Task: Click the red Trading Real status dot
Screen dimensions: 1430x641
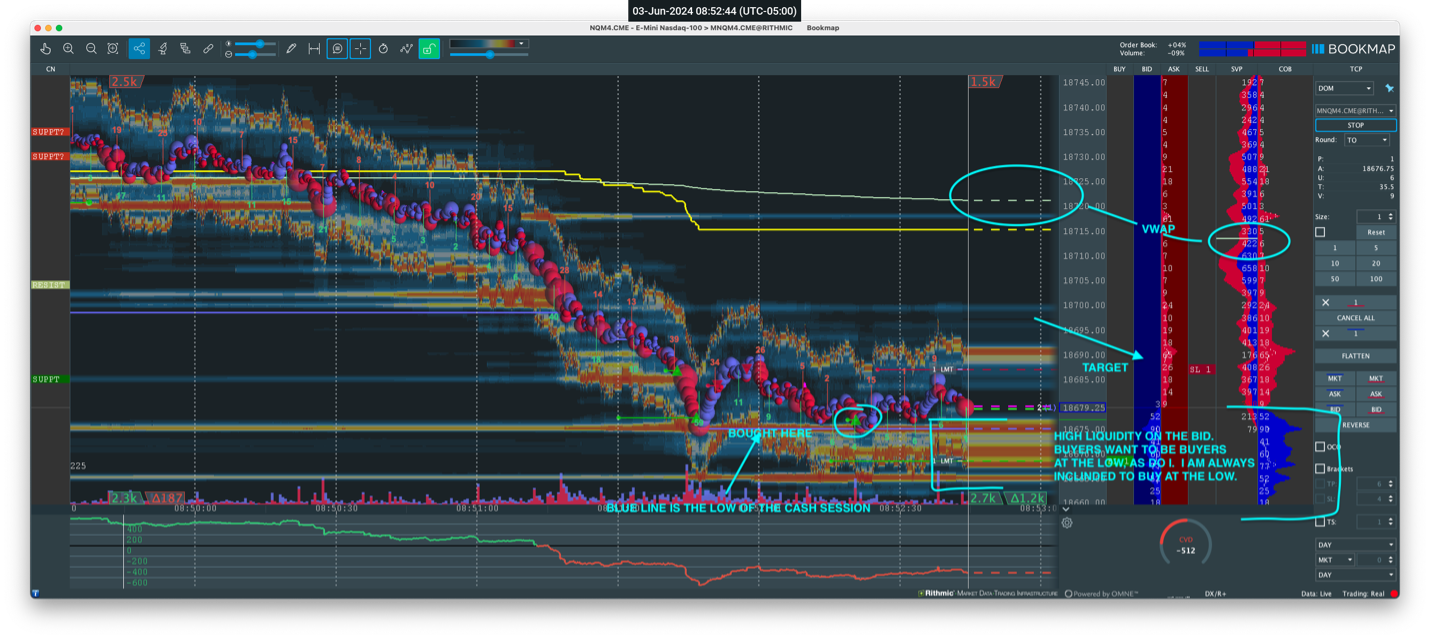Action: [1393, 593]
